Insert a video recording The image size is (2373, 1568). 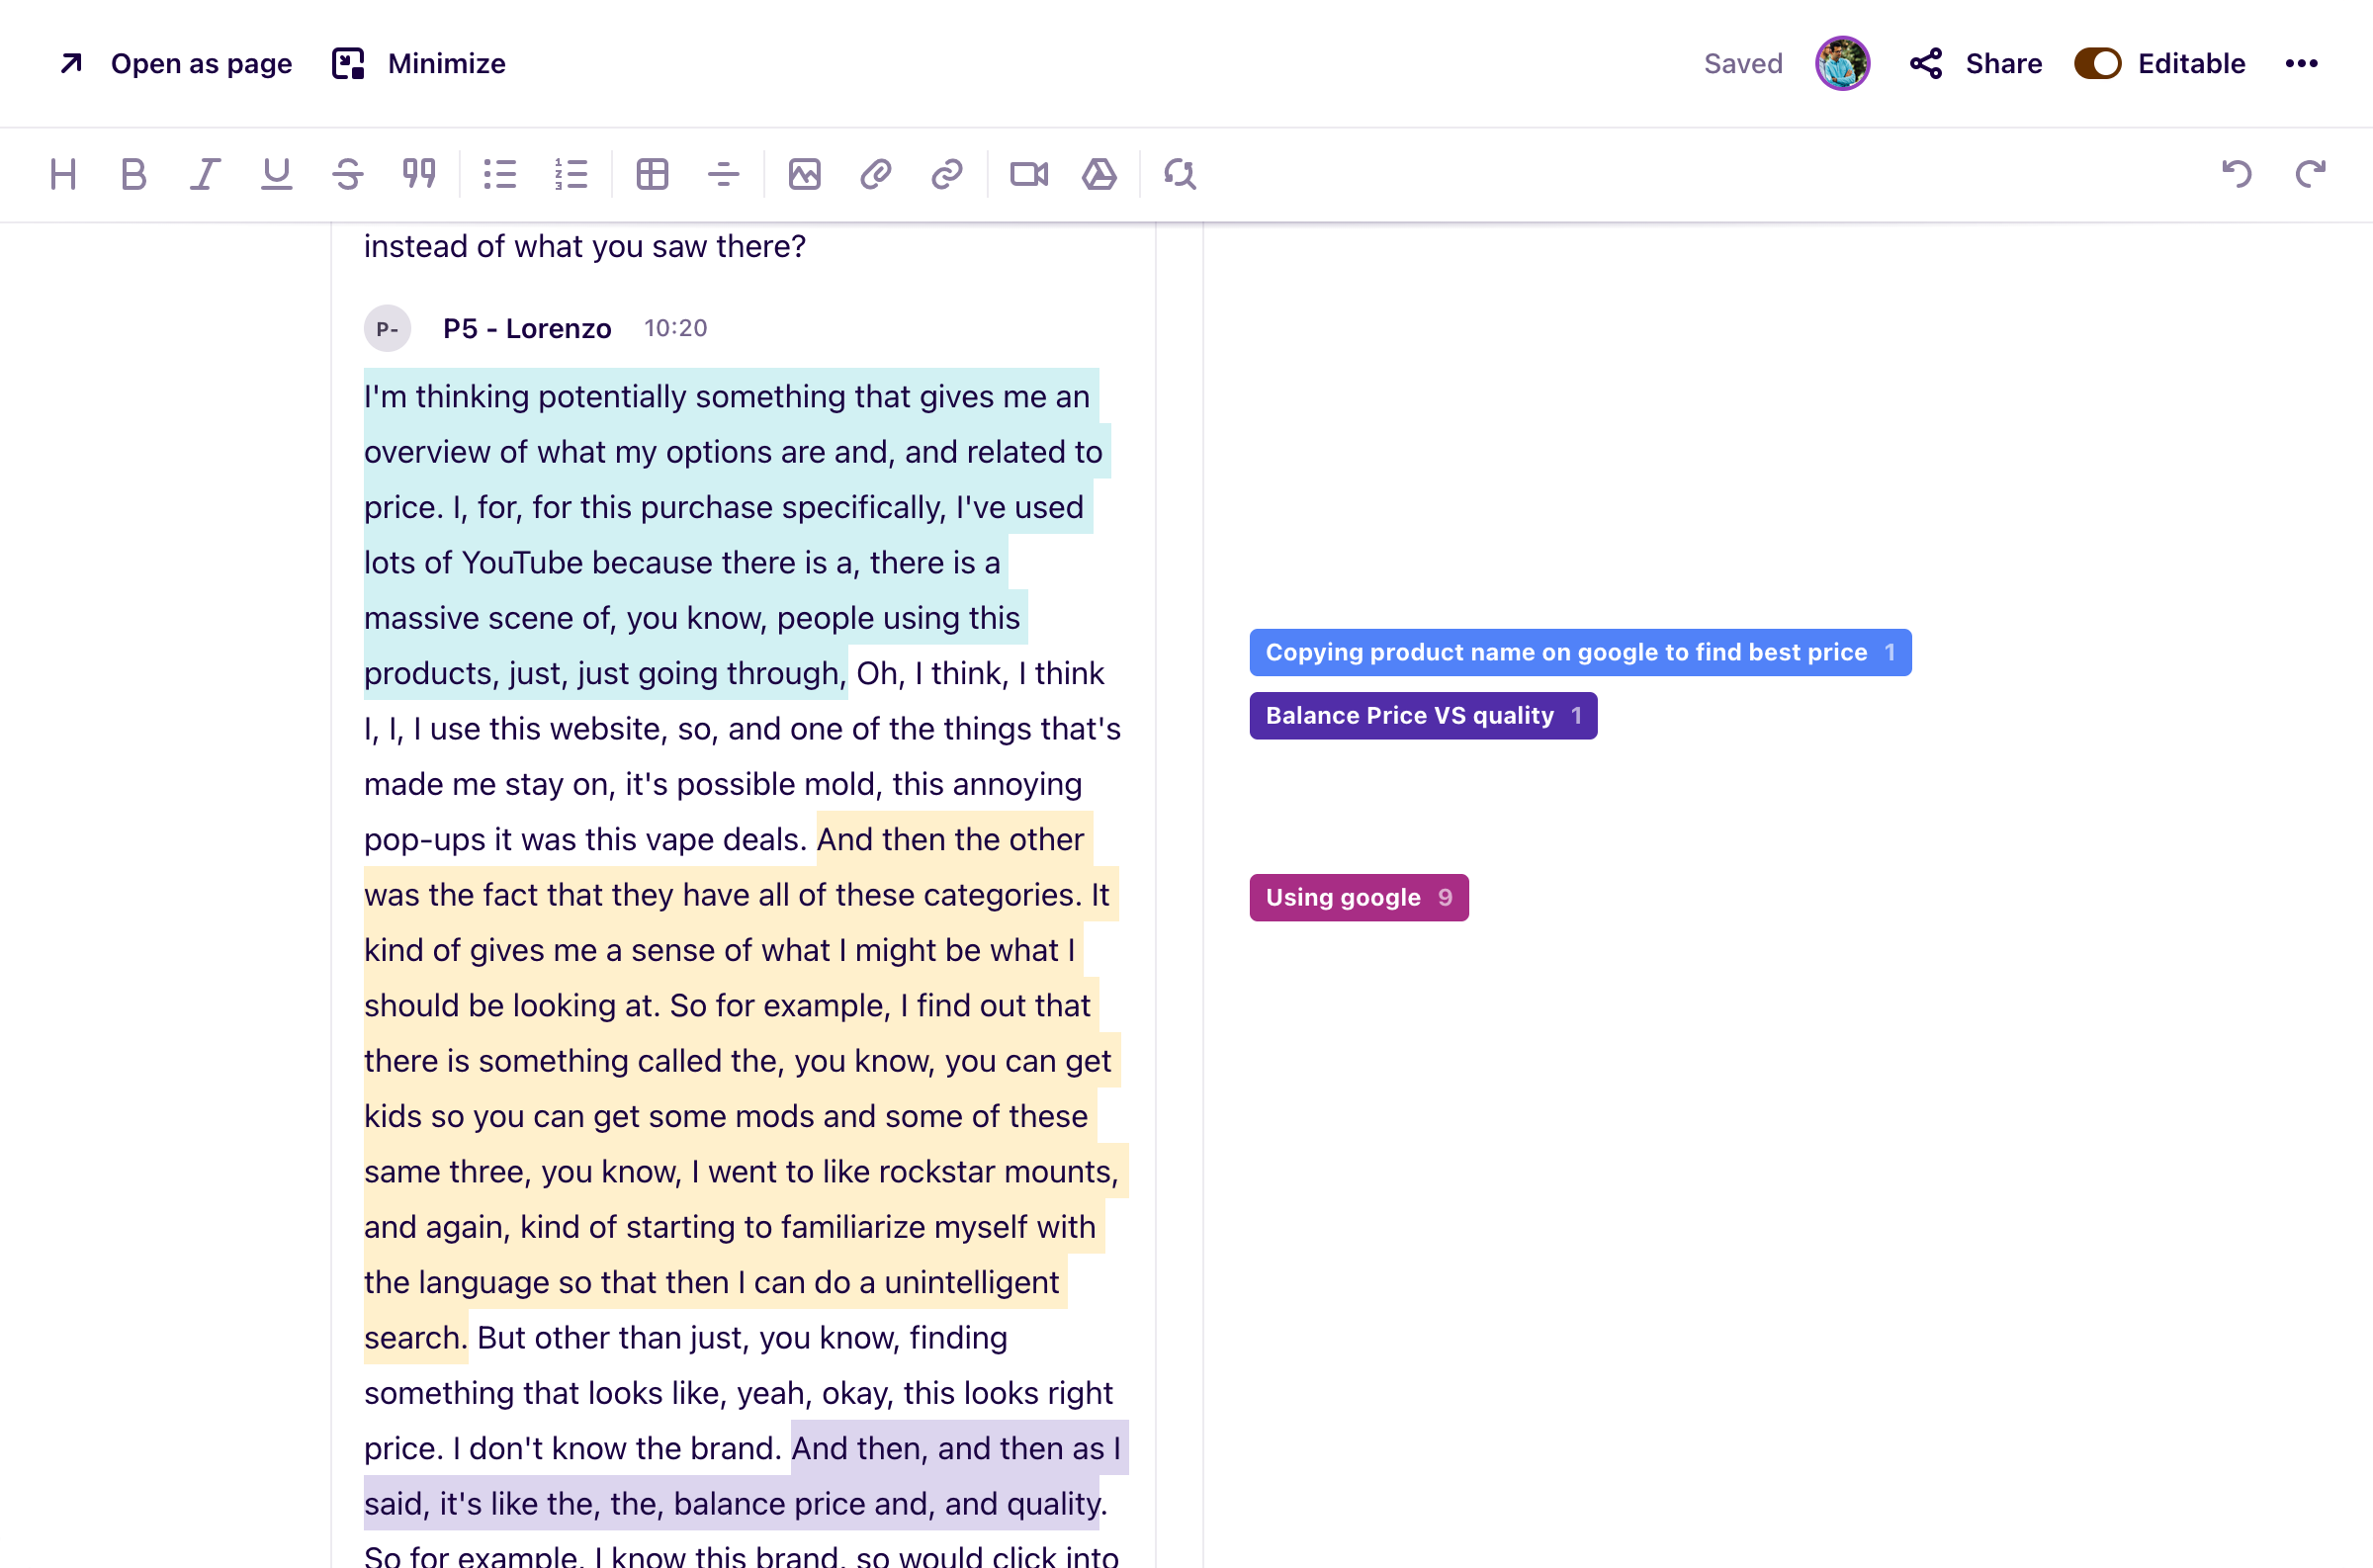(x=1028, y=175)
